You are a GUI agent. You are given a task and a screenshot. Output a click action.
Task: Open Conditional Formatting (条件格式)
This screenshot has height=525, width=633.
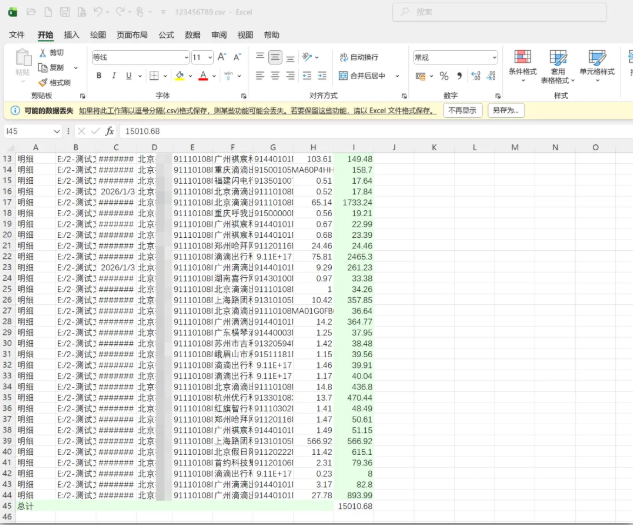(x=522, y=62)
